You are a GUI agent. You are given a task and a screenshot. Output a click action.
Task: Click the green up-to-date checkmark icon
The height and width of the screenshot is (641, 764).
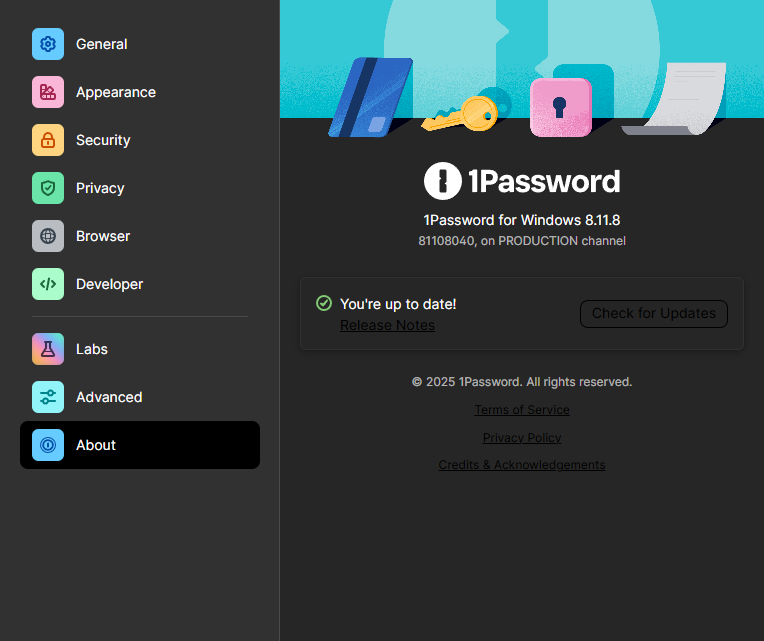click(x=324, y=303)
